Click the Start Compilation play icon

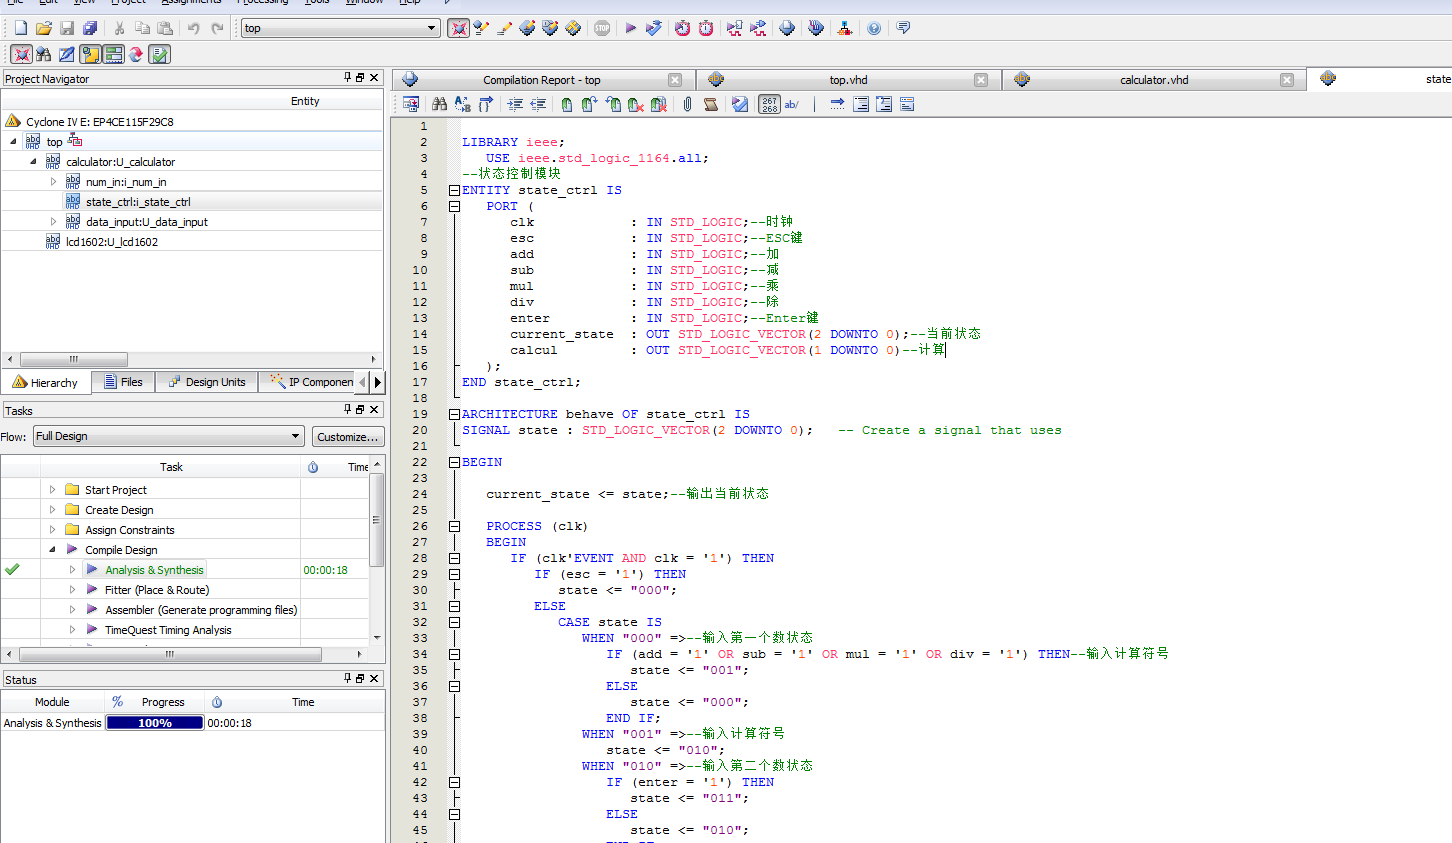pyautogui.click(x=630, y=28)
